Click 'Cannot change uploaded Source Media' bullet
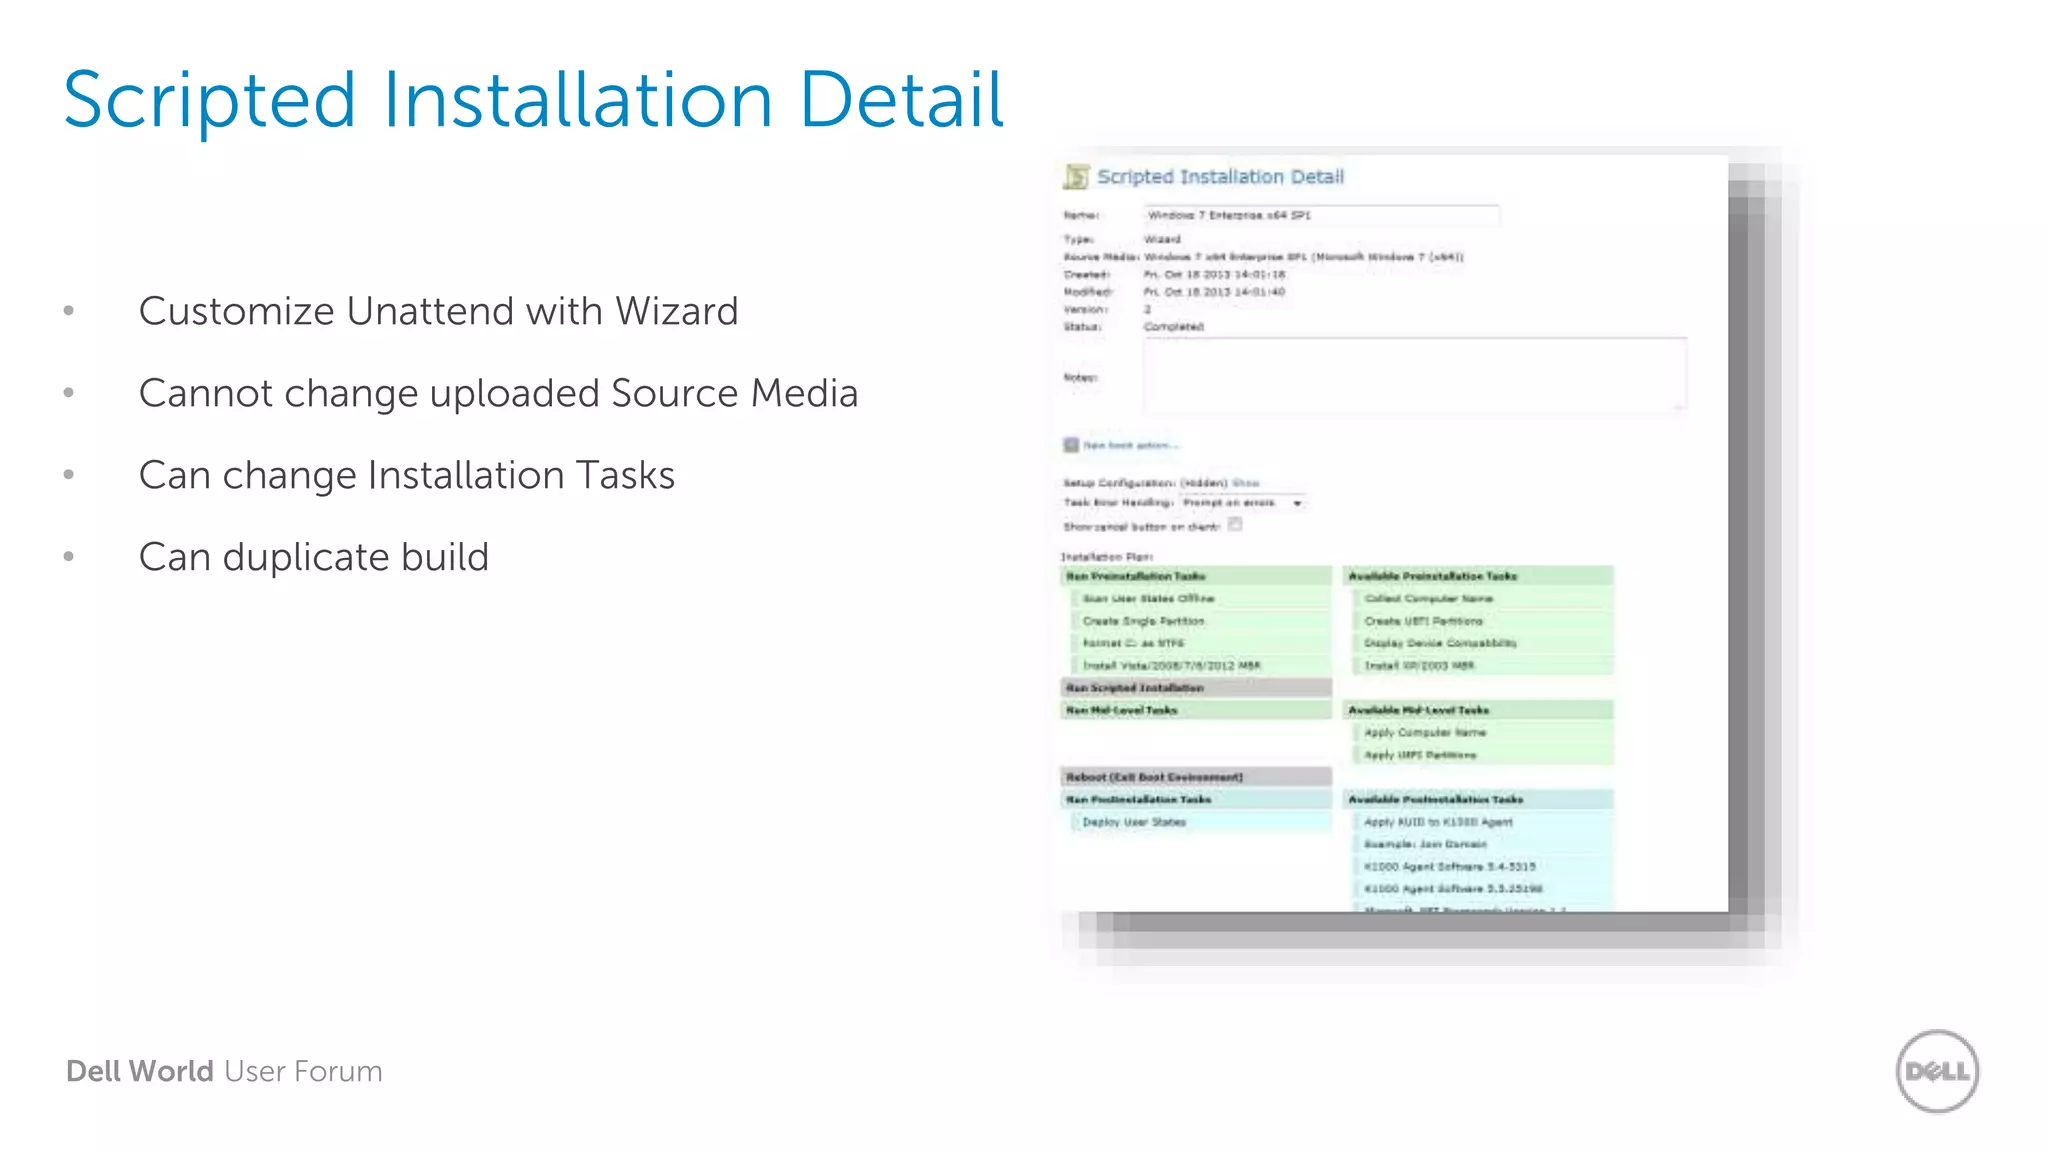2048x1152 pixels. coord(498,394)
